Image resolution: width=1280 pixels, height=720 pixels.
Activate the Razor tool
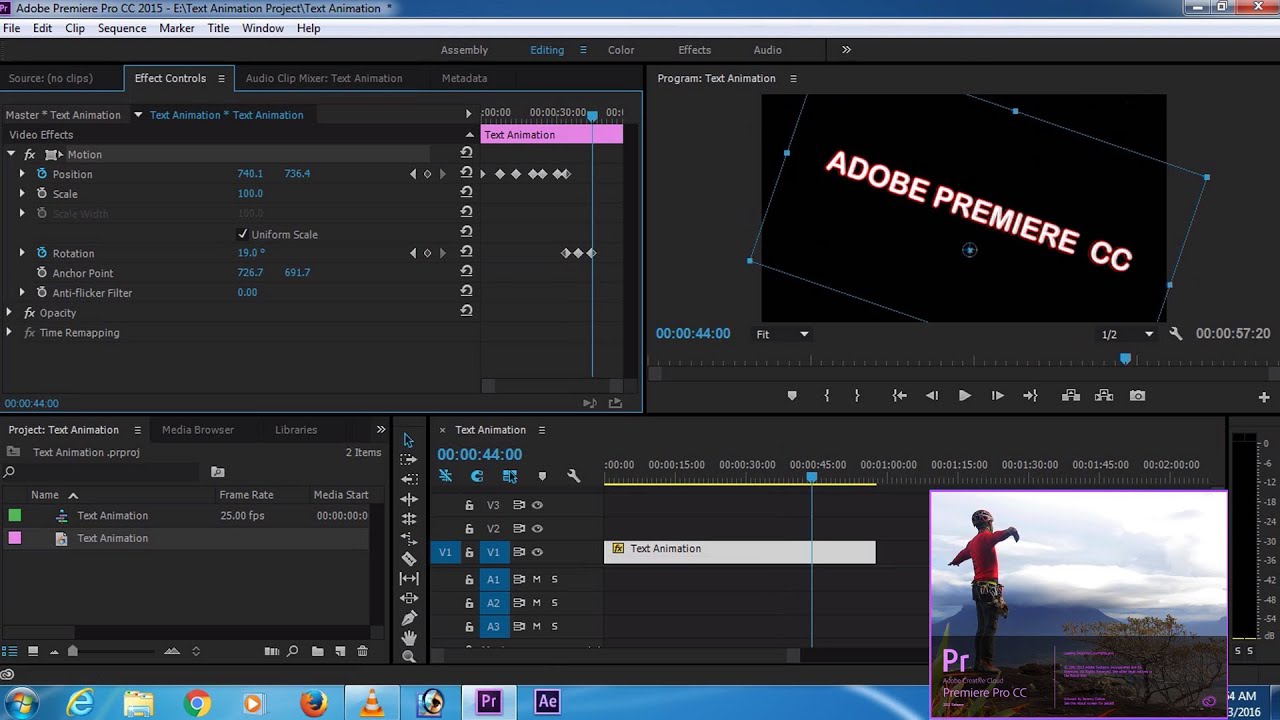pos(408,559)
